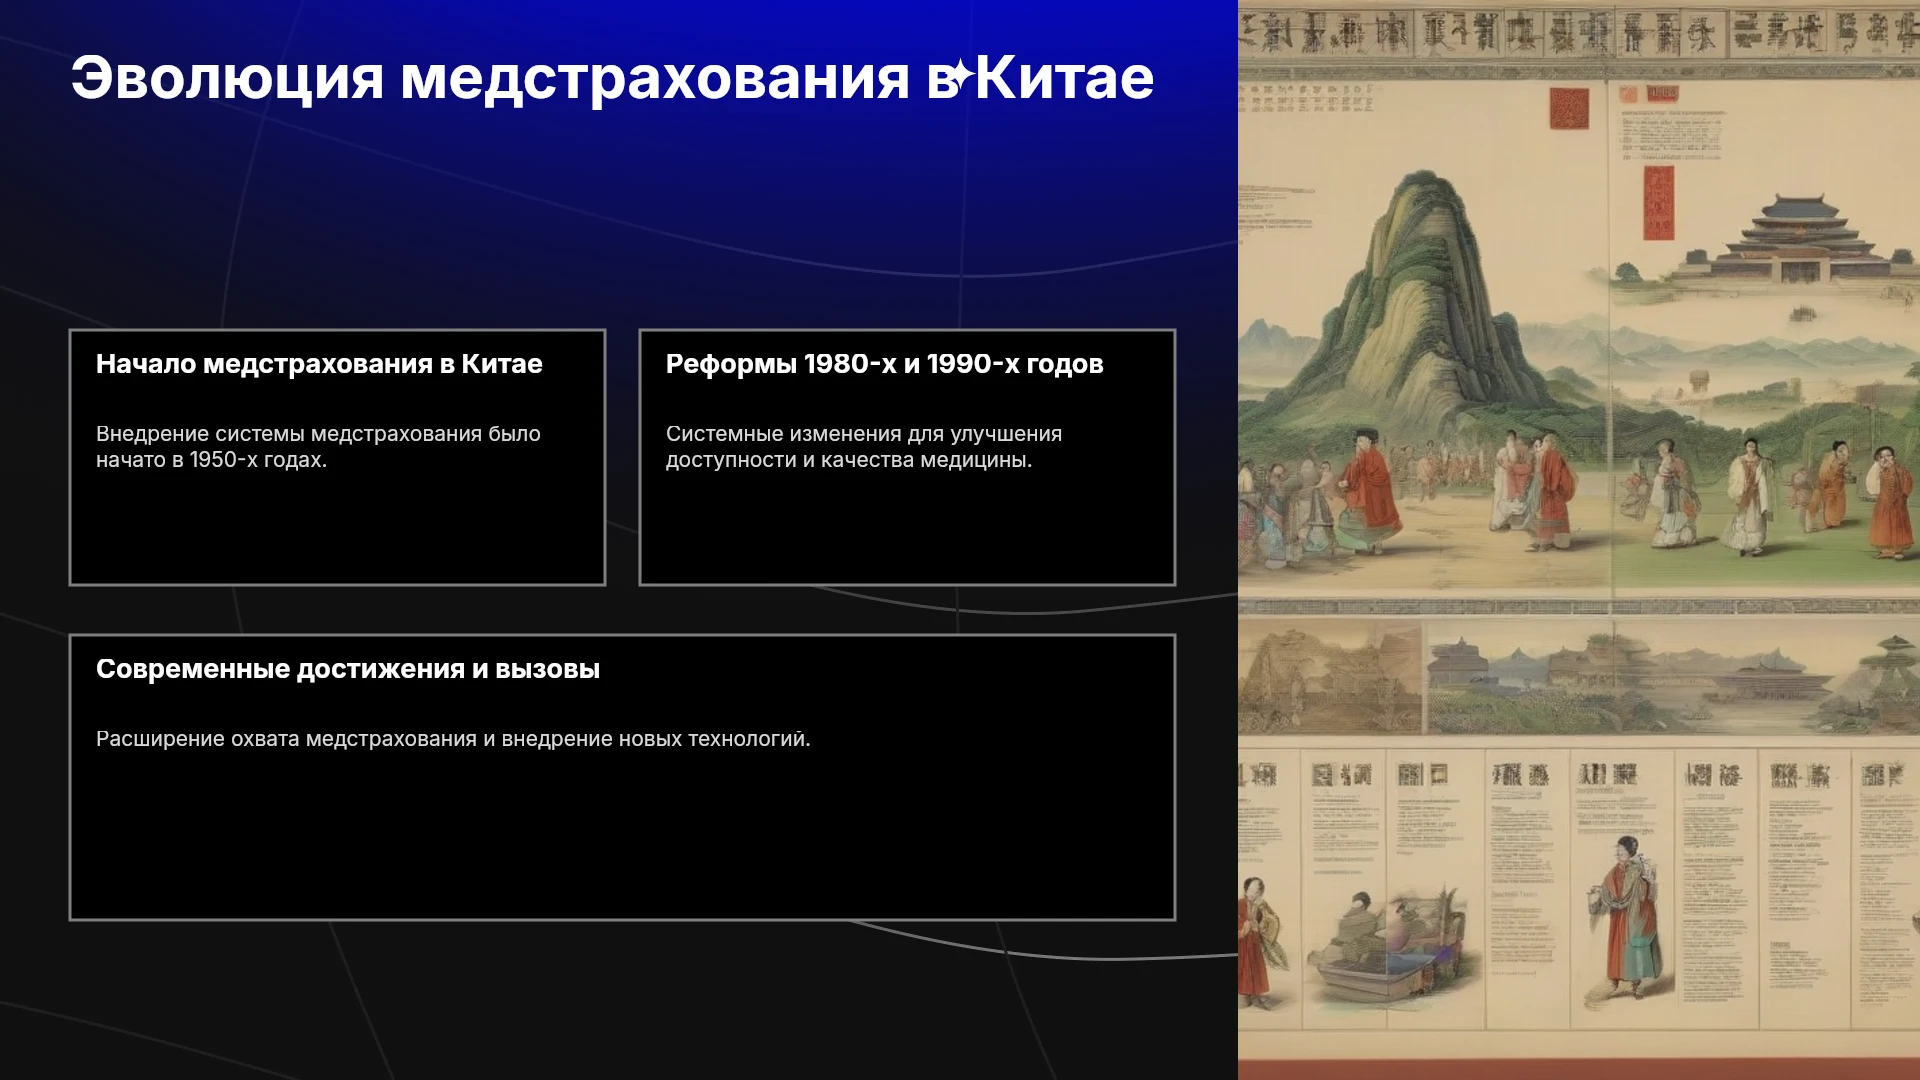Image resolution: width=1920 pixels, height=1080 pixels.
Task: Select the "Современные достижения и вызовы" heading
Action: click(x=348, y=669)
